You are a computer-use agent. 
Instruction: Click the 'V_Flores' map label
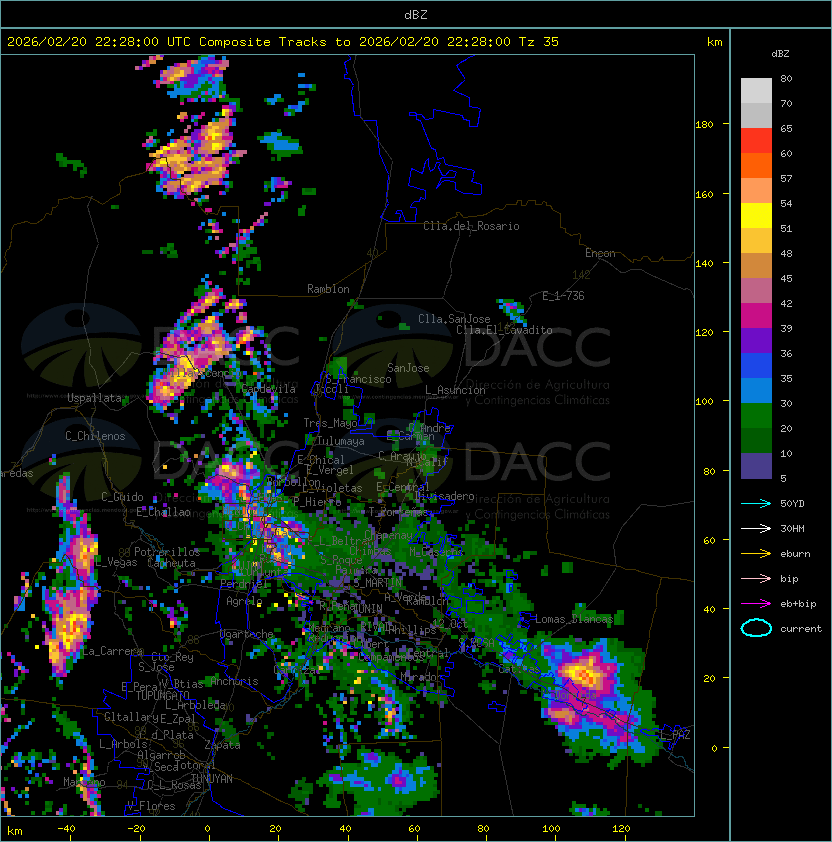point(151,806)
